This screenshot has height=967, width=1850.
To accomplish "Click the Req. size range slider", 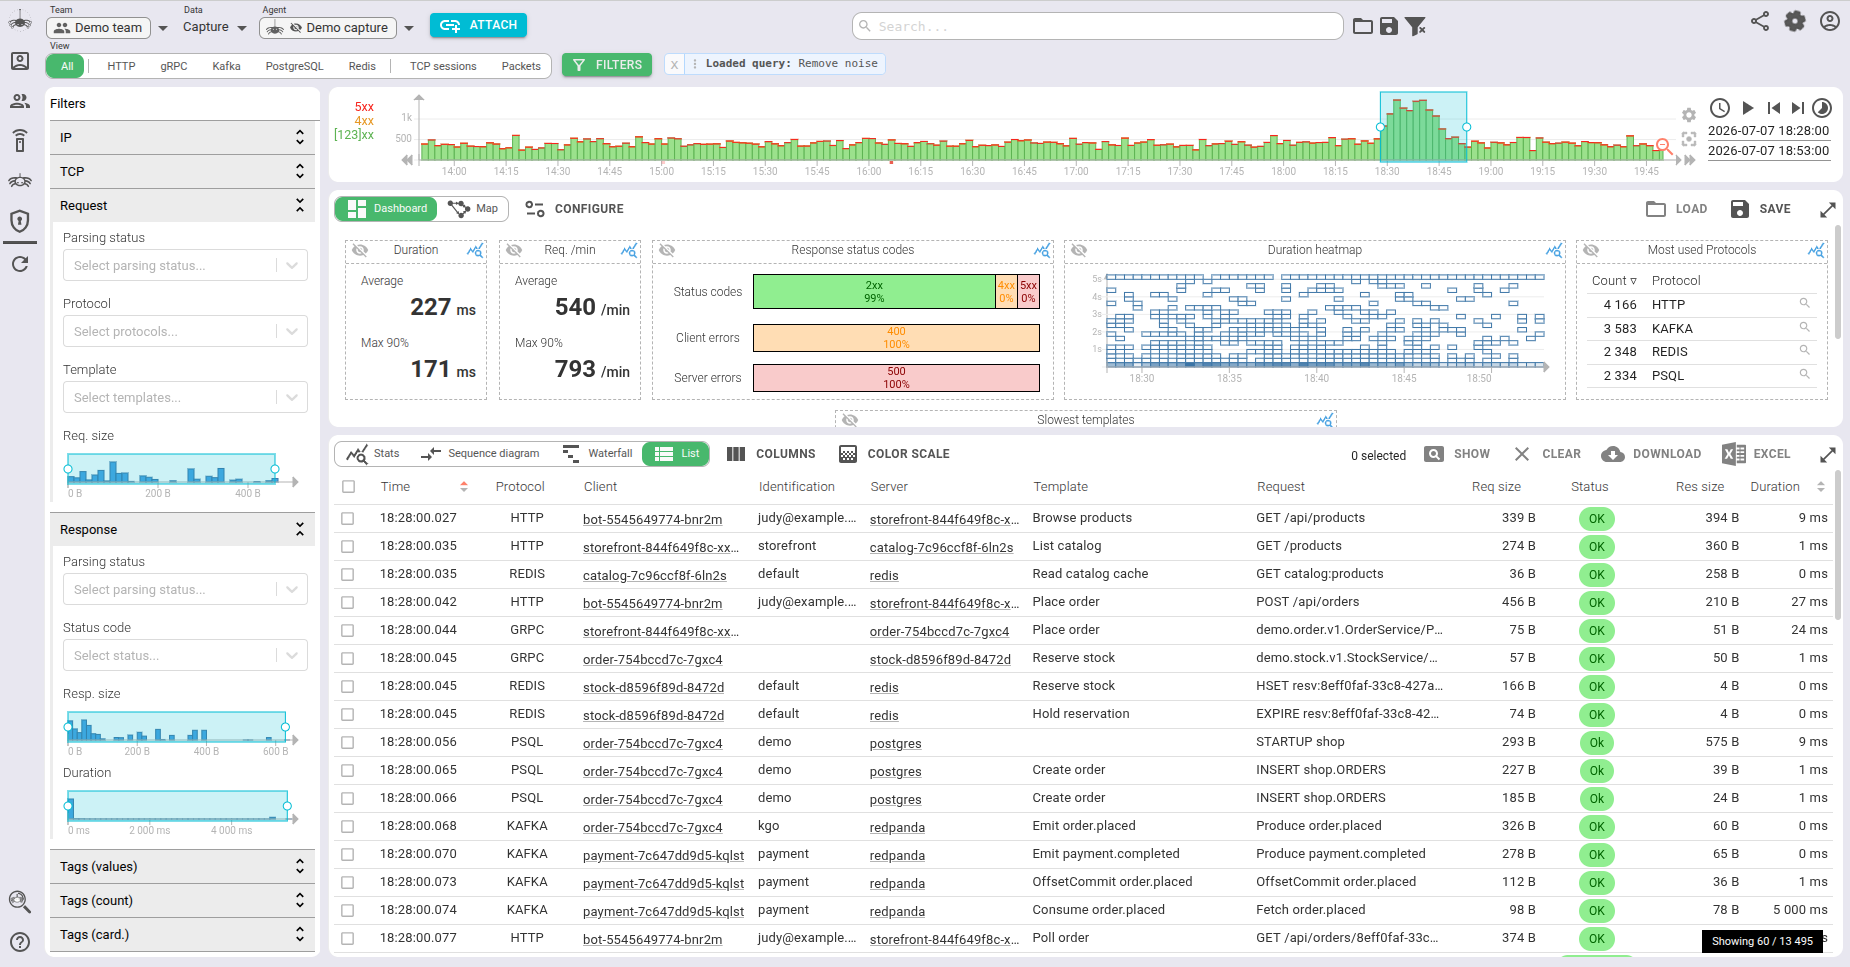I will (172, 469).
